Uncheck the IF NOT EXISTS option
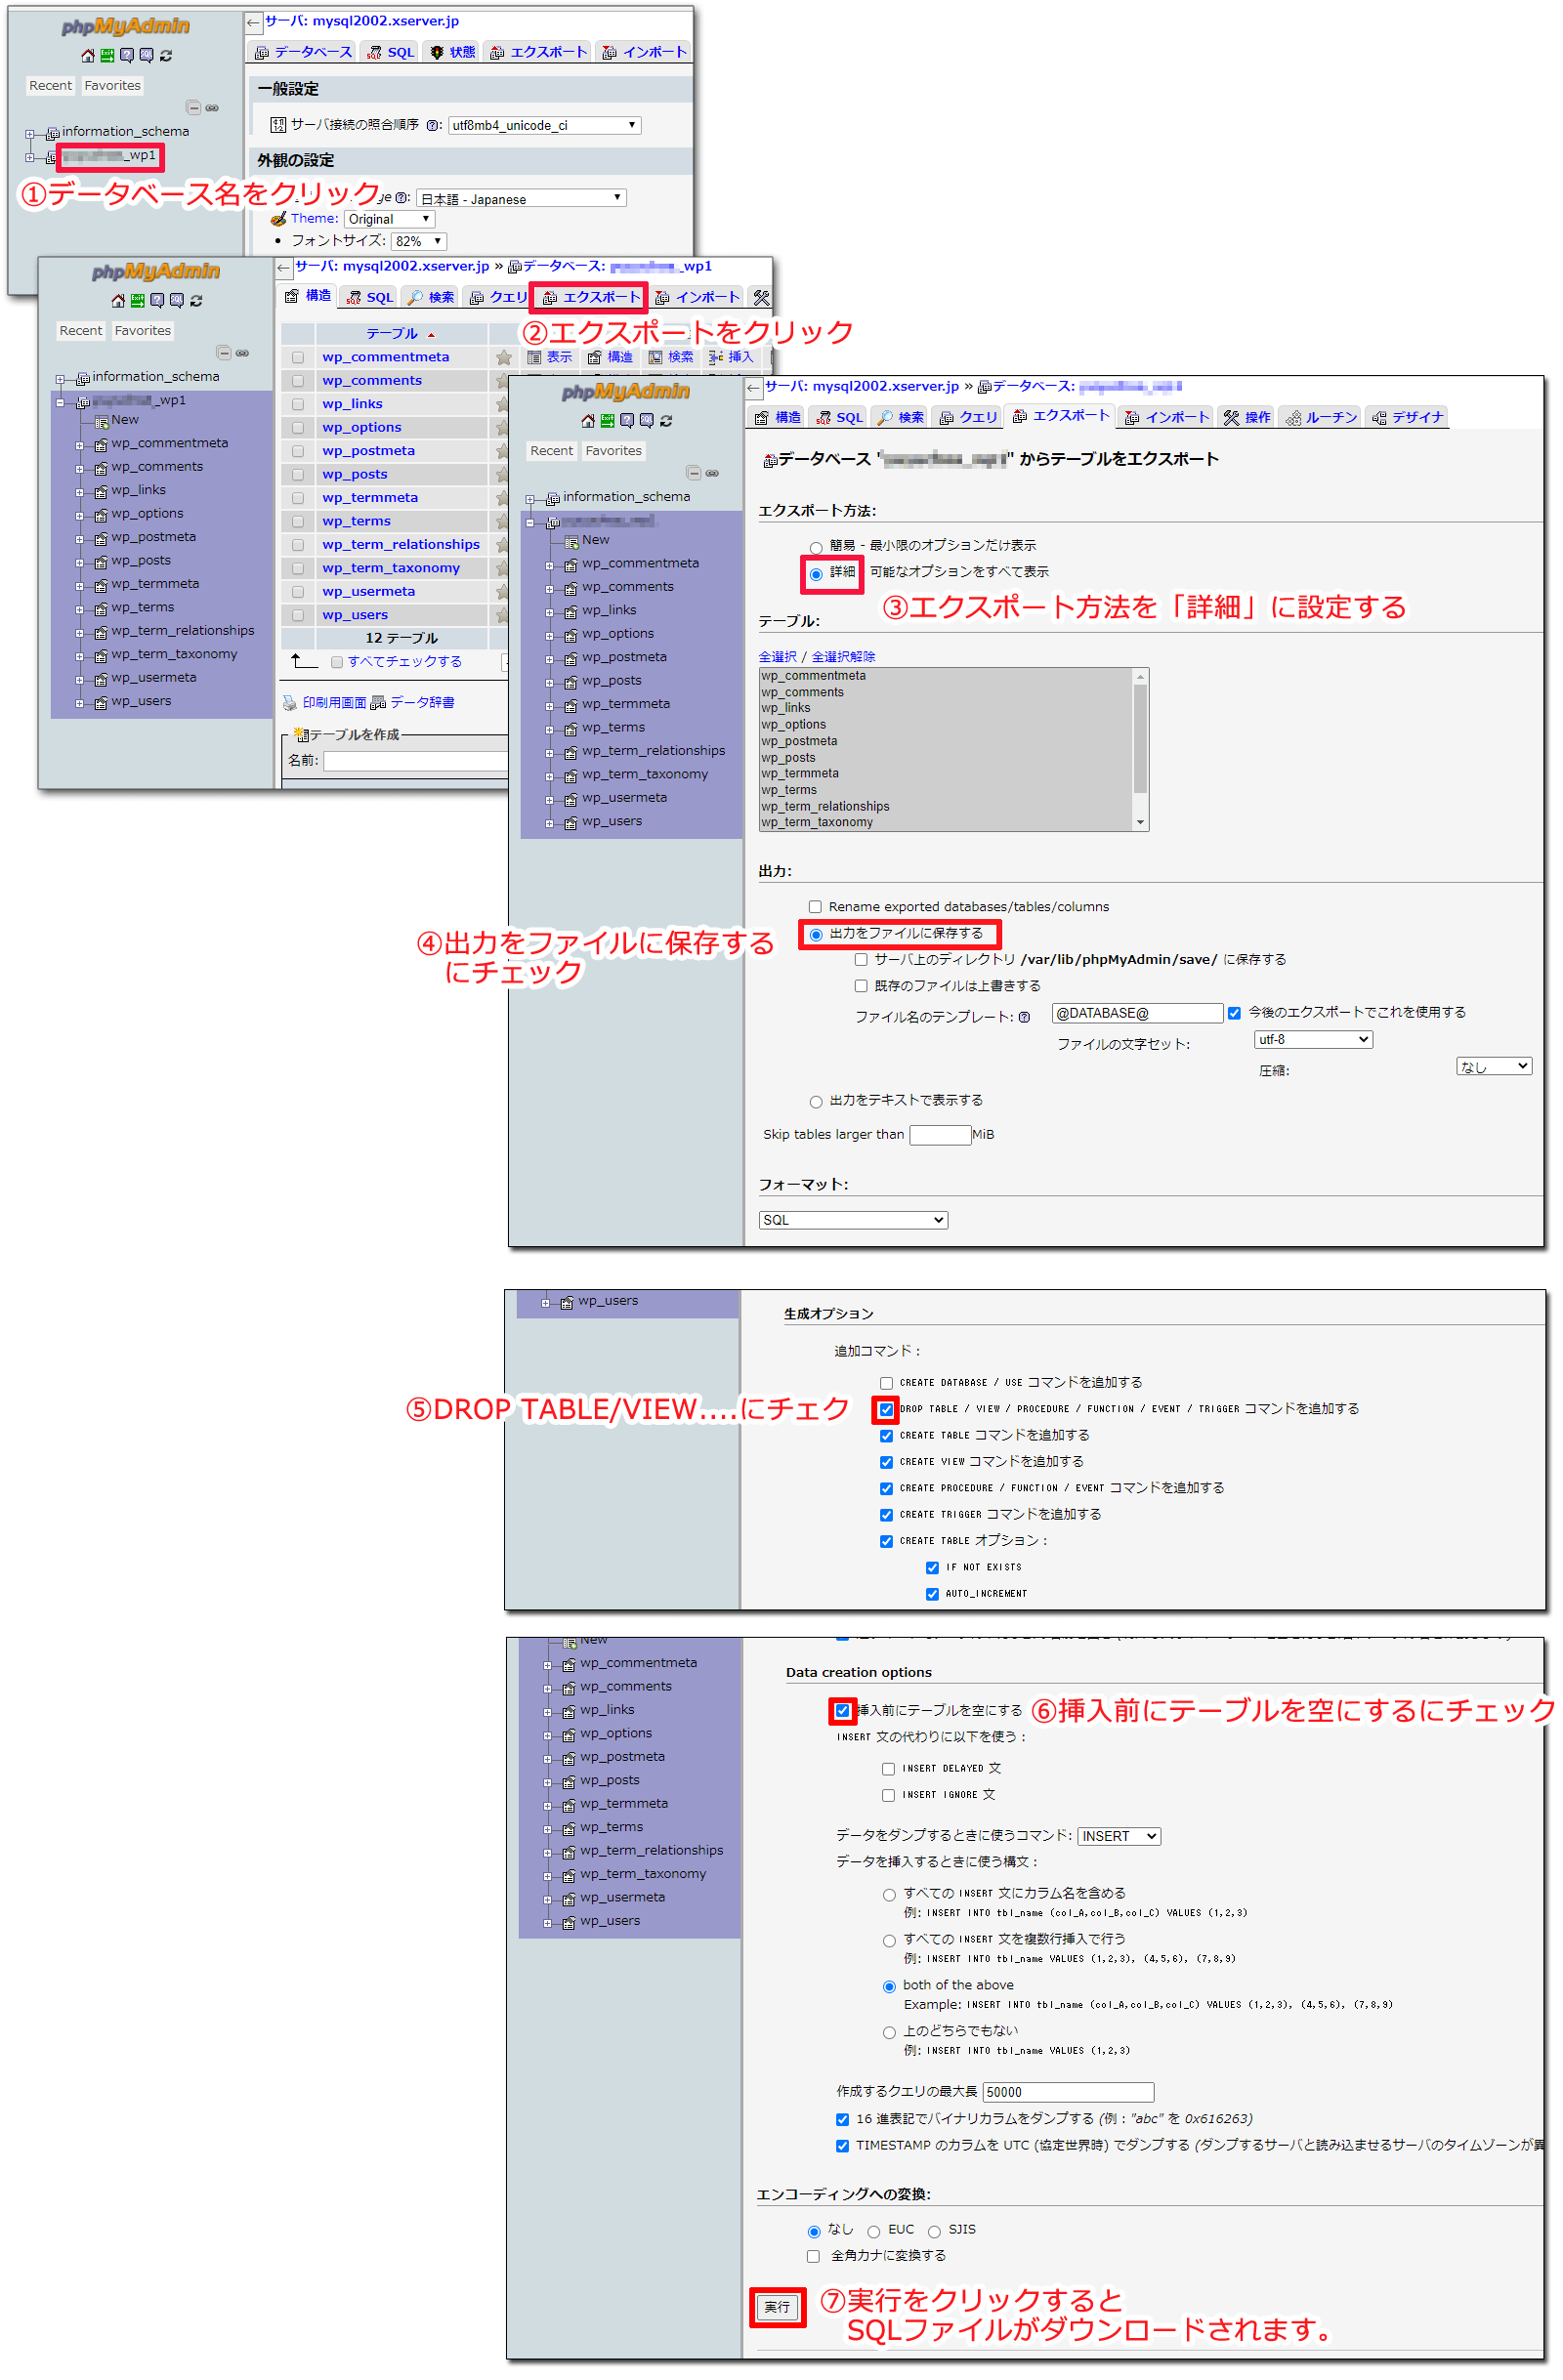The width and height of the screenshot is (1563, 2380). coord(933,1569)
